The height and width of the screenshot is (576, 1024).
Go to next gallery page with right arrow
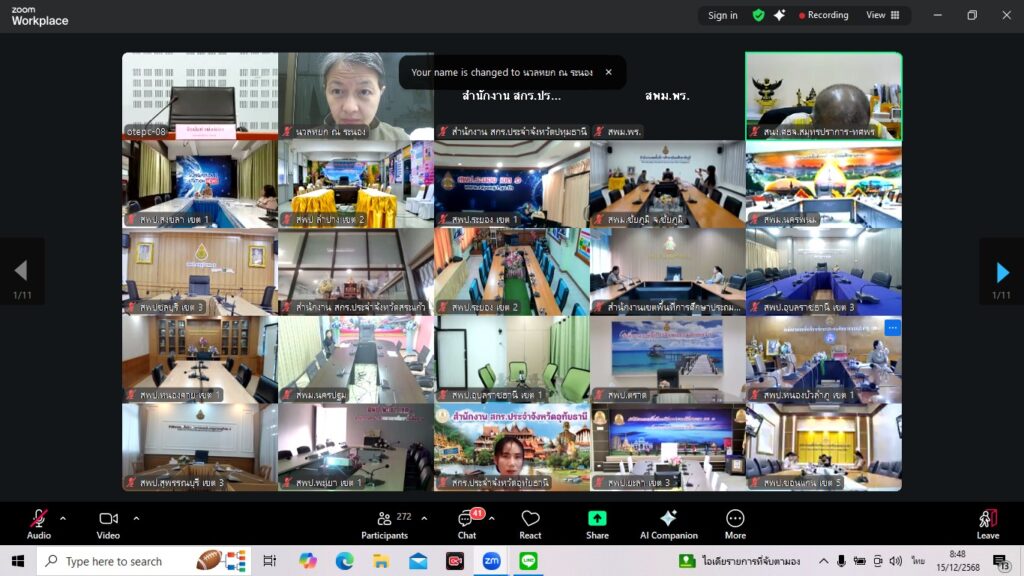1002,271
